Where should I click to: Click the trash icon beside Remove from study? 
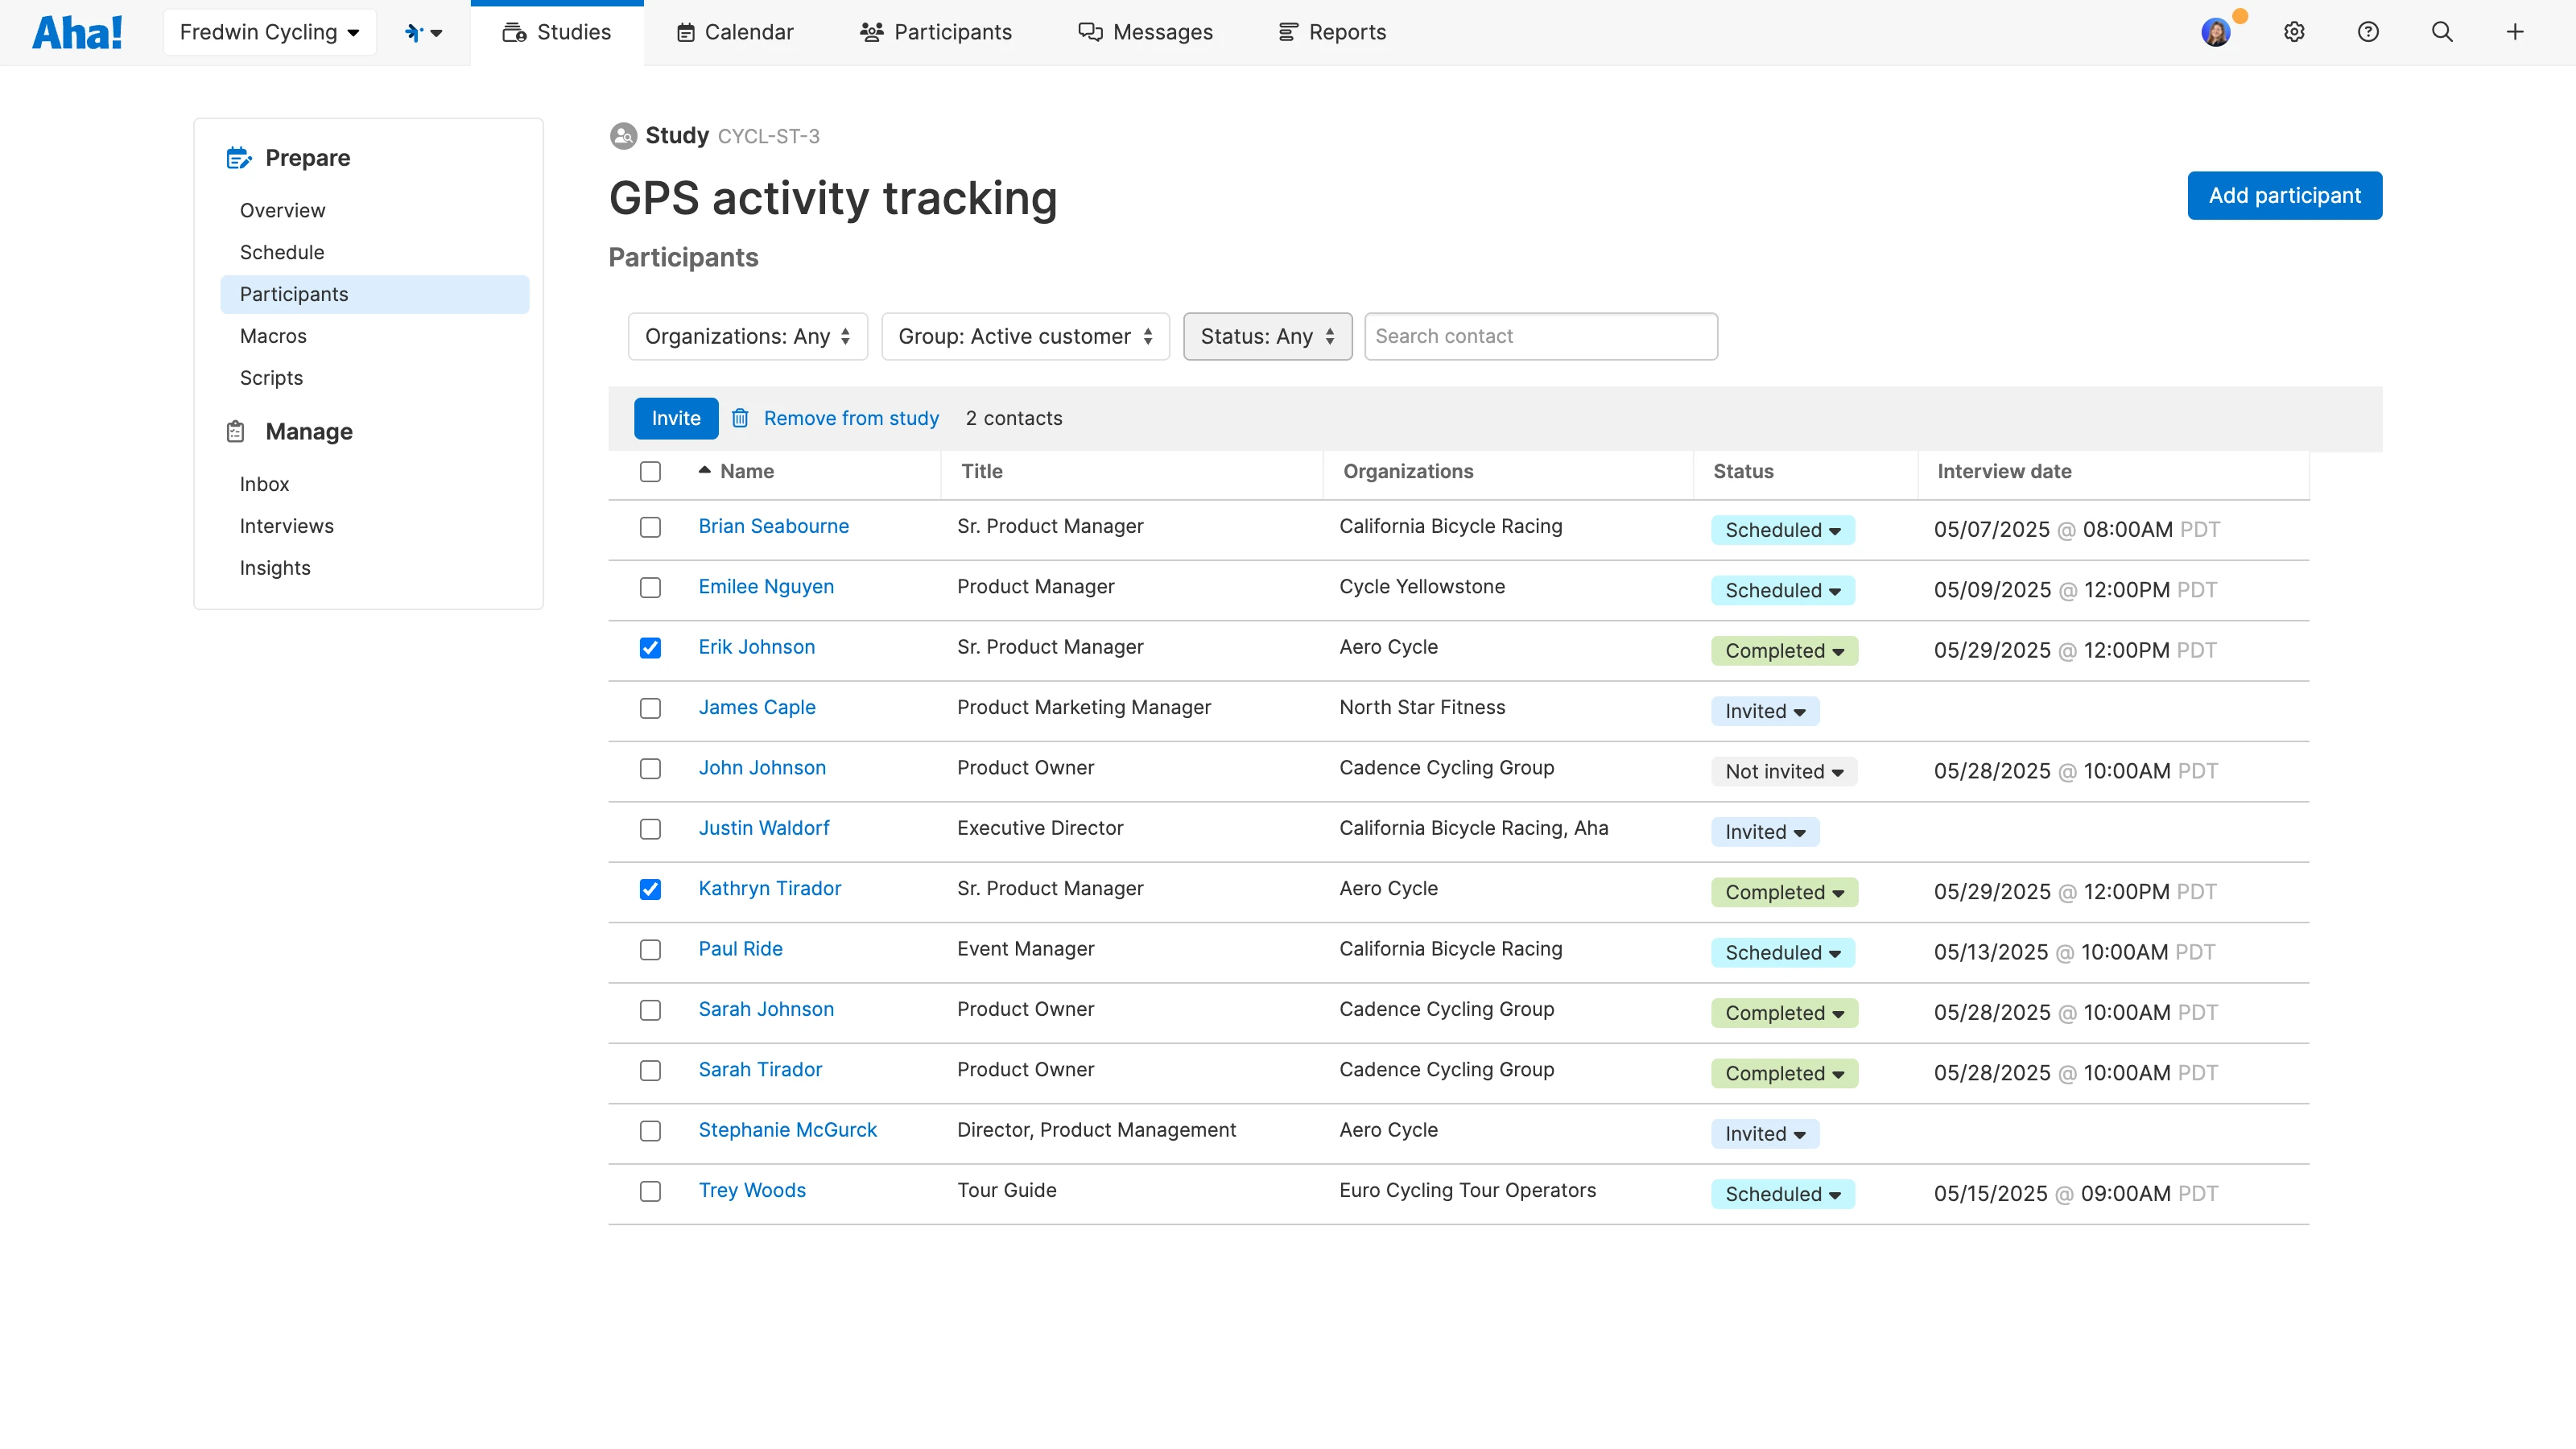point(740,418)
